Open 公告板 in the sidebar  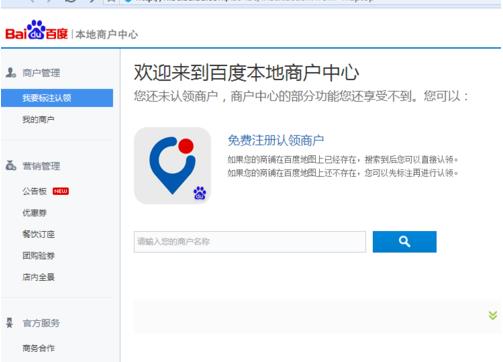tap(34, 191)
